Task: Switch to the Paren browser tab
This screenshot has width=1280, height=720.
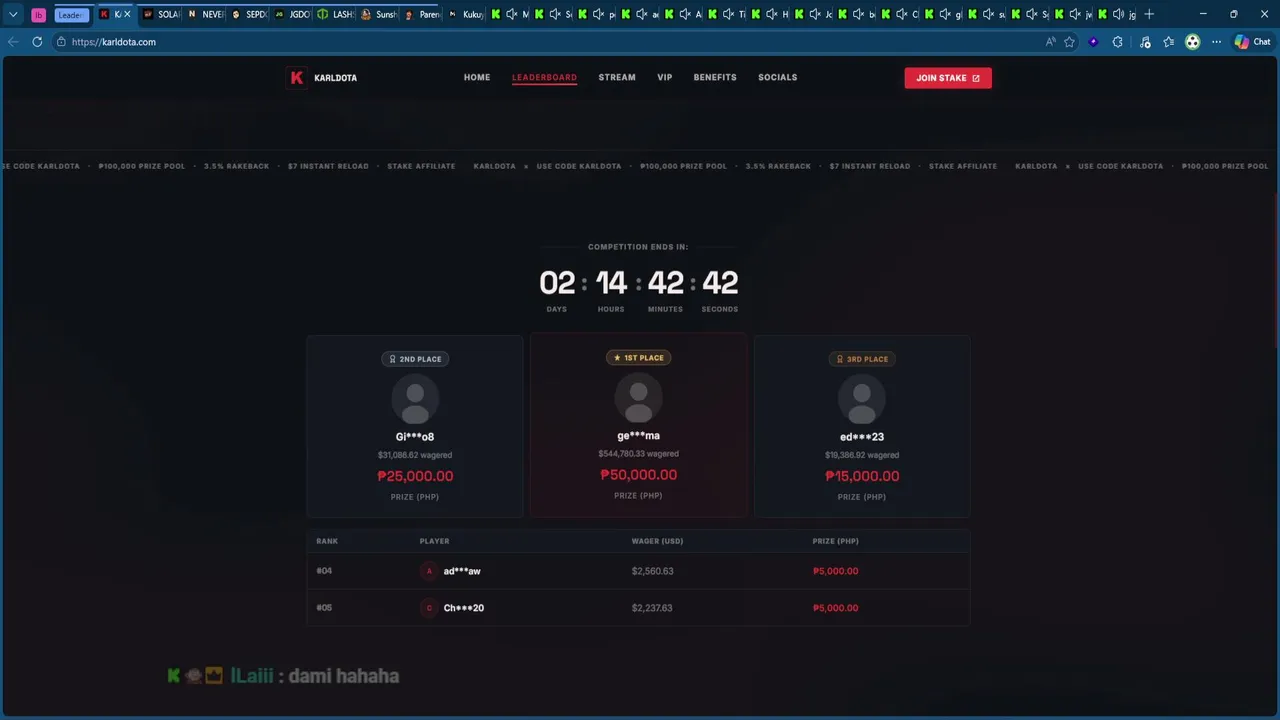Action: click(421, 14)
